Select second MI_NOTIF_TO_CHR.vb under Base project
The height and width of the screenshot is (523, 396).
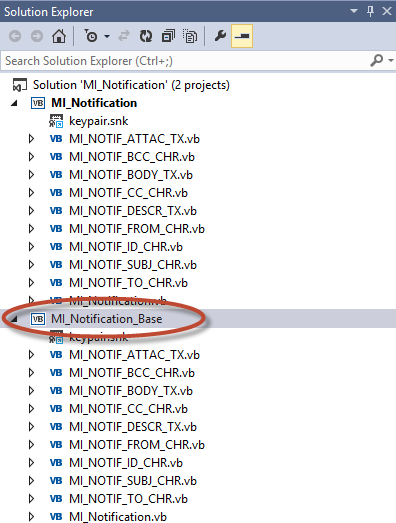click(x=128, y=499)
